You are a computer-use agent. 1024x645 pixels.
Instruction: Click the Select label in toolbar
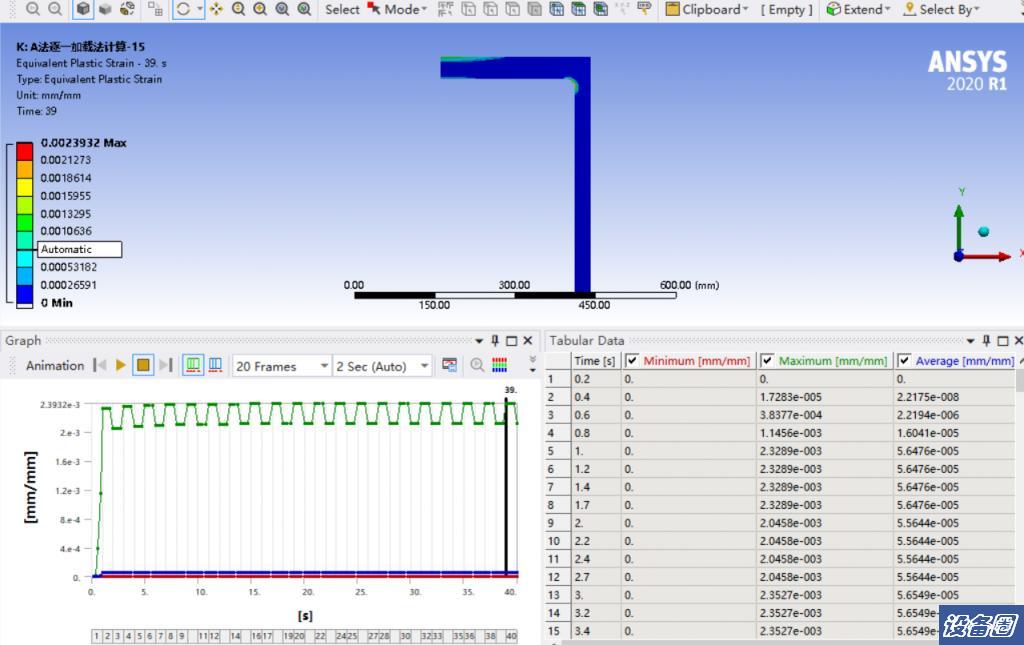pos(342,9)
